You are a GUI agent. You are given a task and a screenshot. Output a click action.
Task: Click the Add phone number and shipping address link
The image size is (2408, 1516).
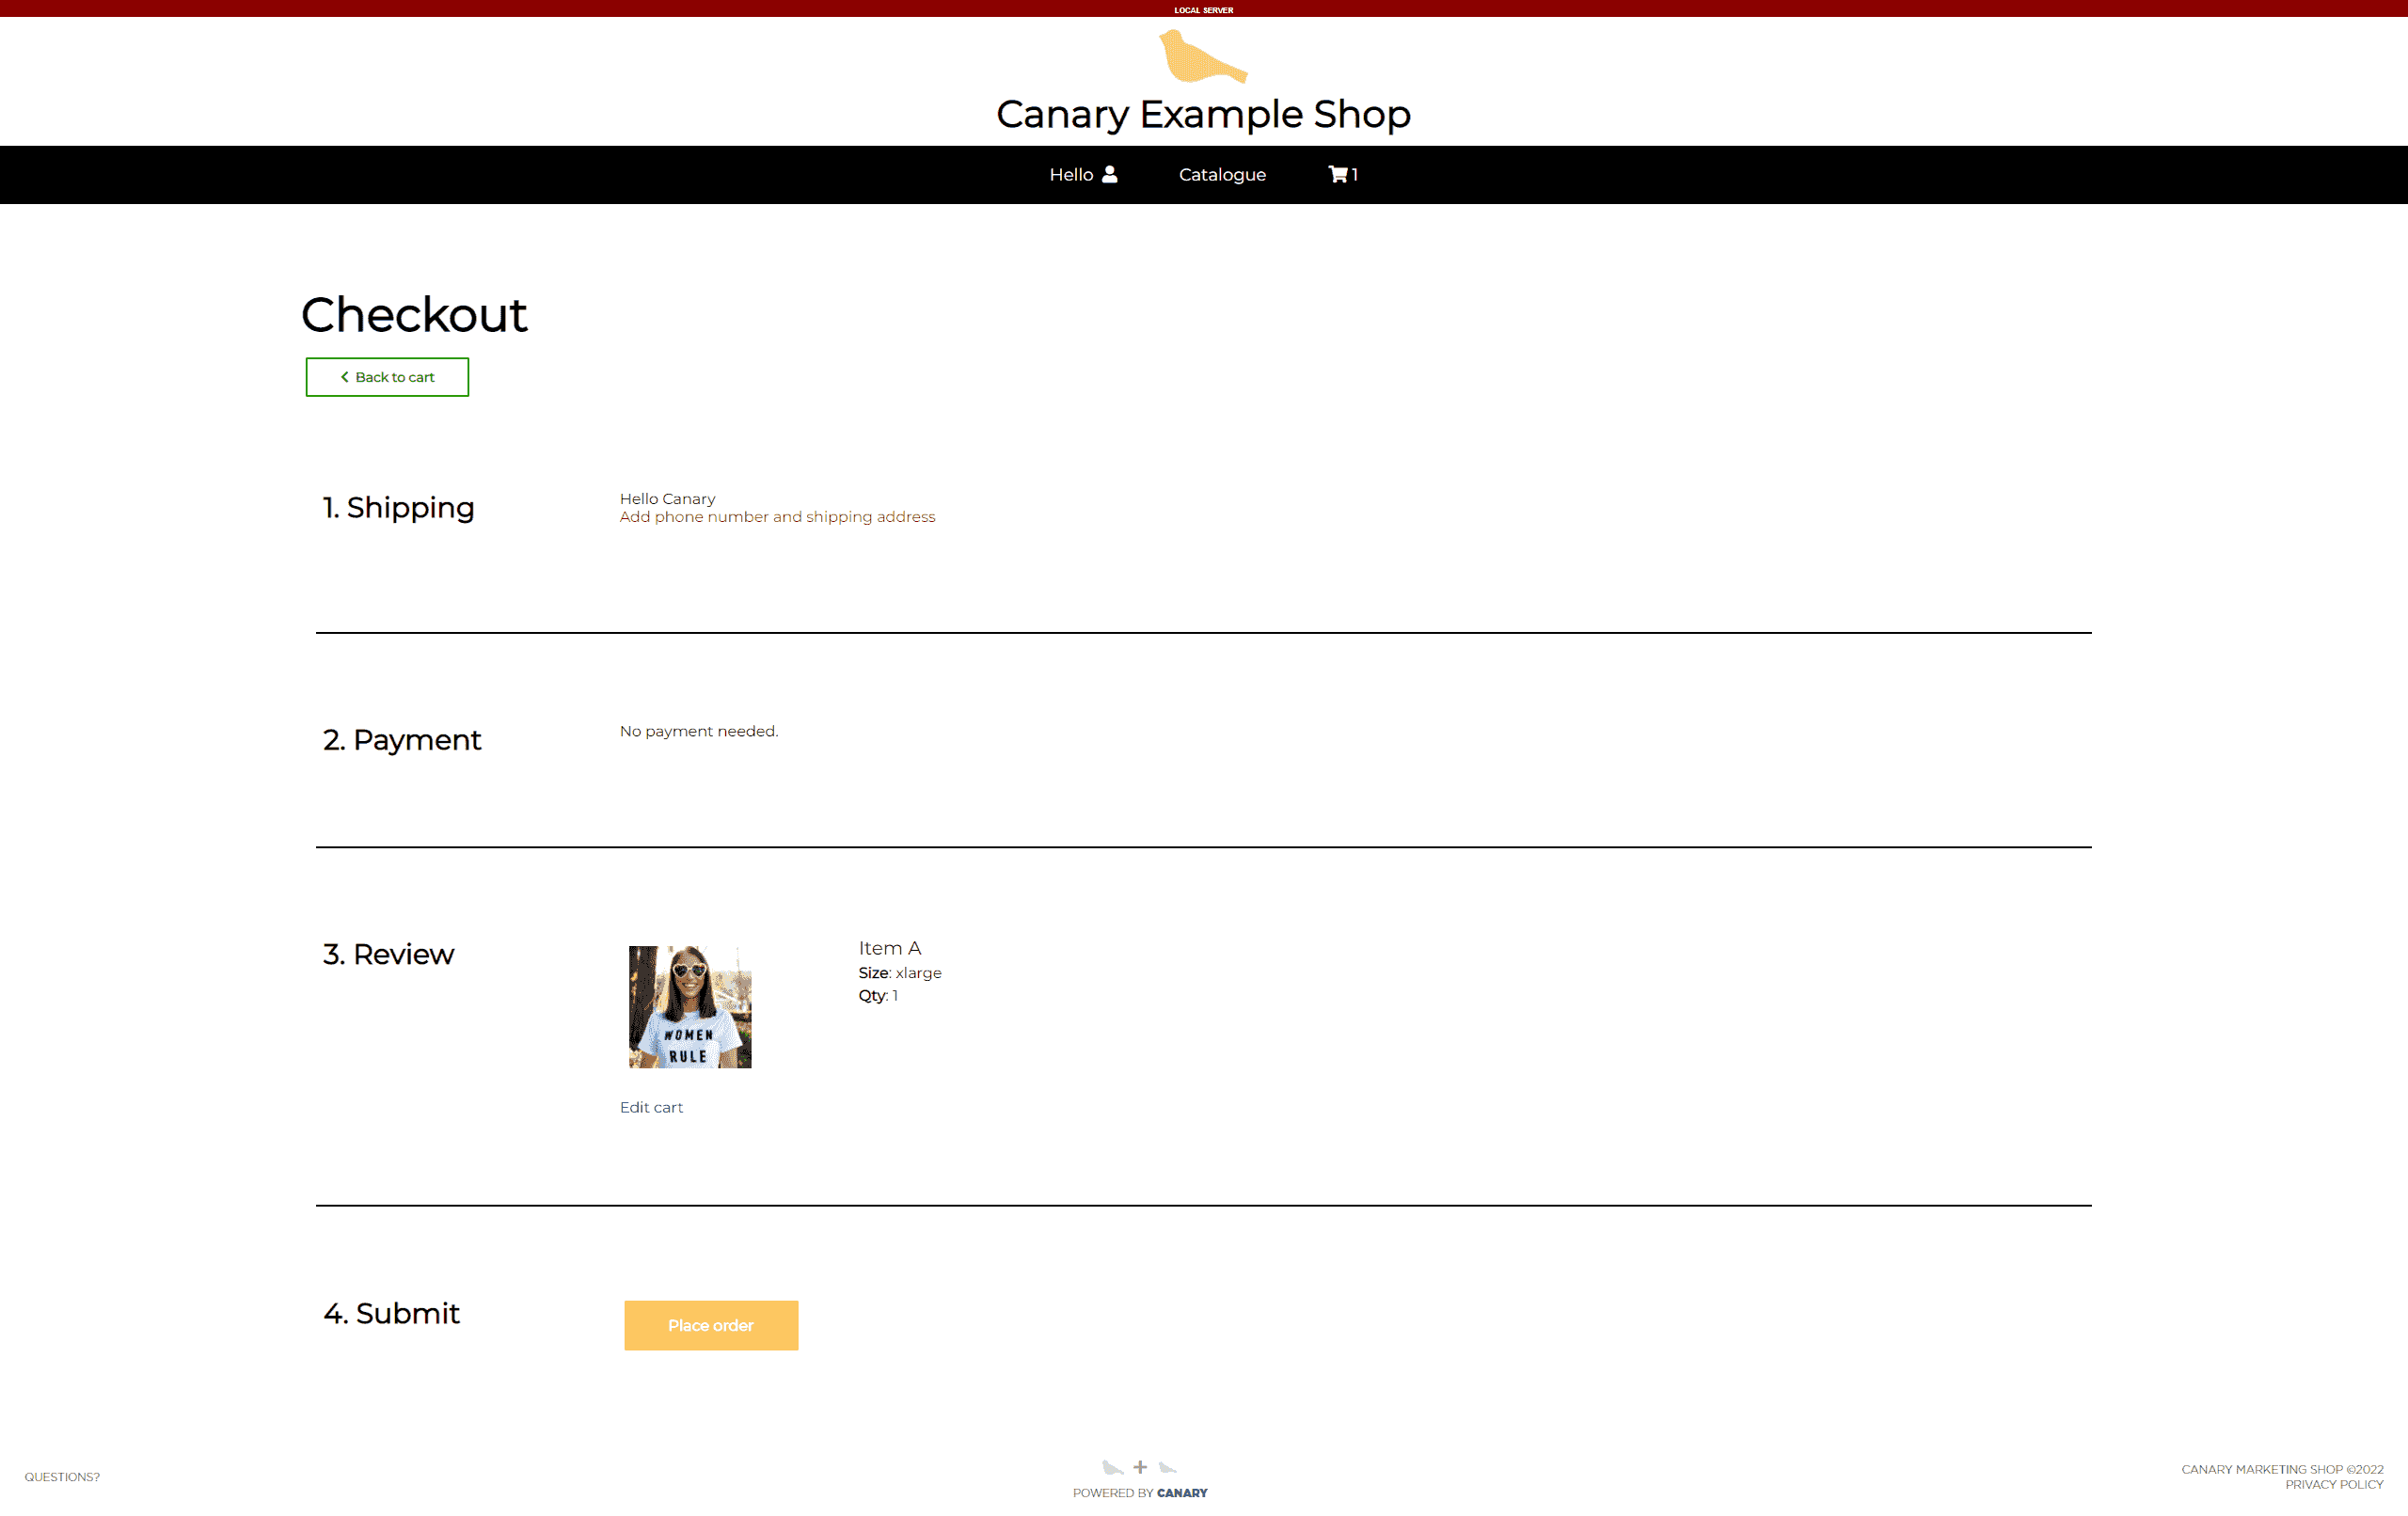tap(777, 517)
